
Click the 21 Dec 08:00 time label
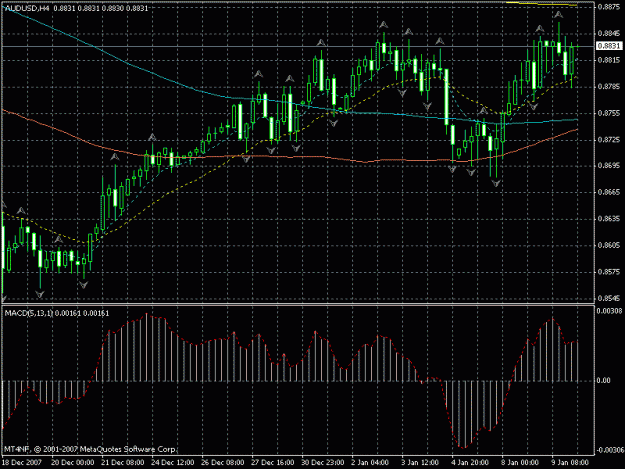click(123, 463)
